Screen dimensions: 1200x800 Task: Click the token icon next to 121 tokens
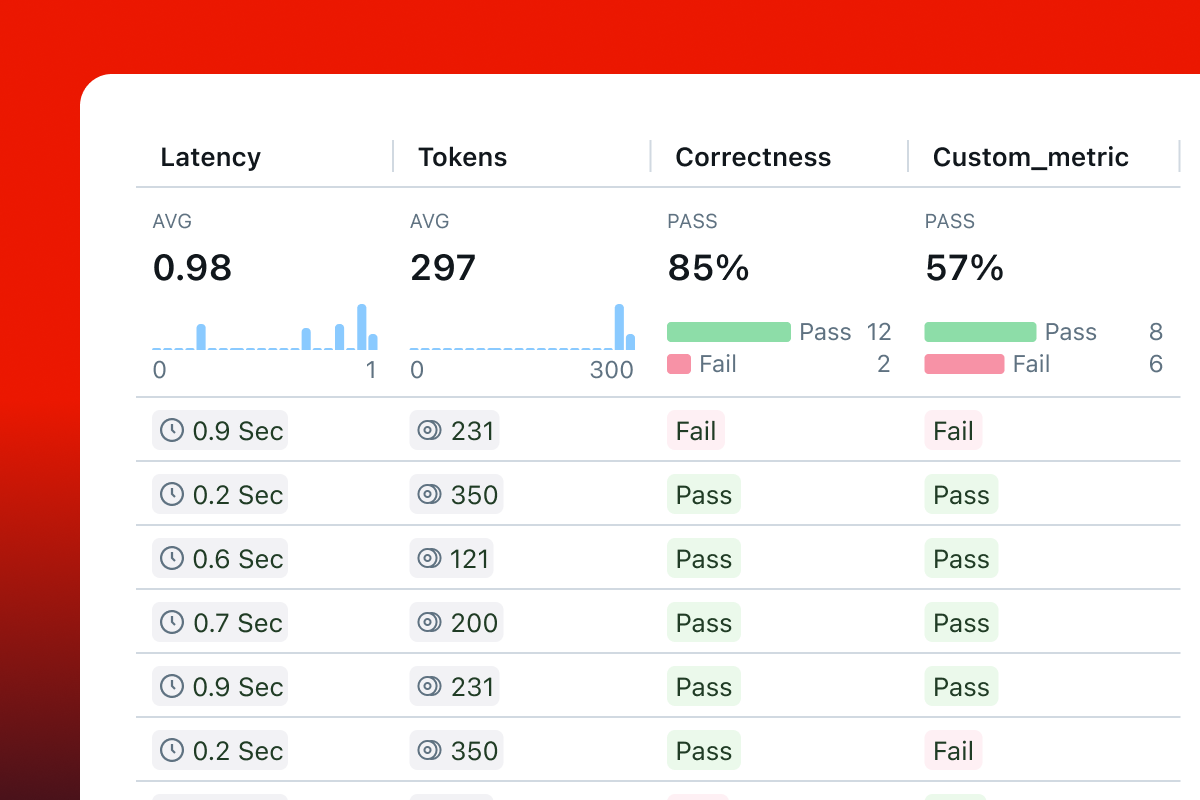pos(427,558)
